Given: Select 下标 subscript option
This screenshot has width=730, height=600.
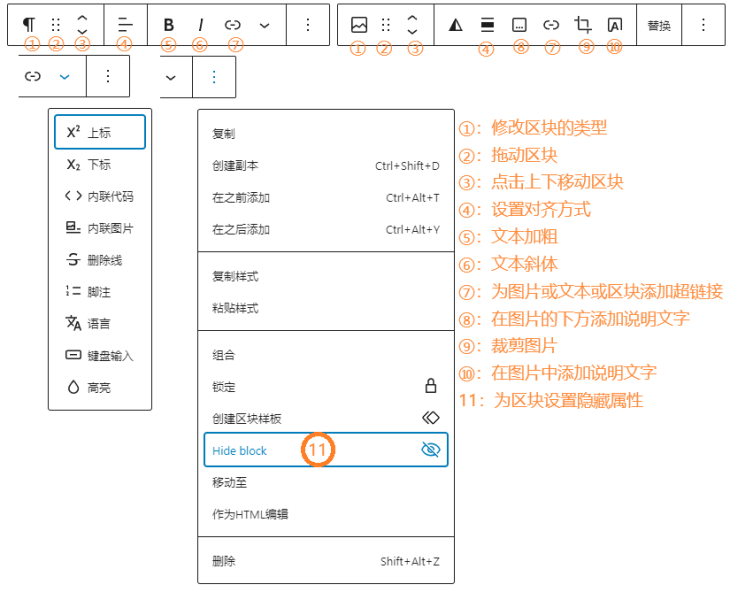Looking at the screenshot, I should pyautogui.click(x=100, y=164).
